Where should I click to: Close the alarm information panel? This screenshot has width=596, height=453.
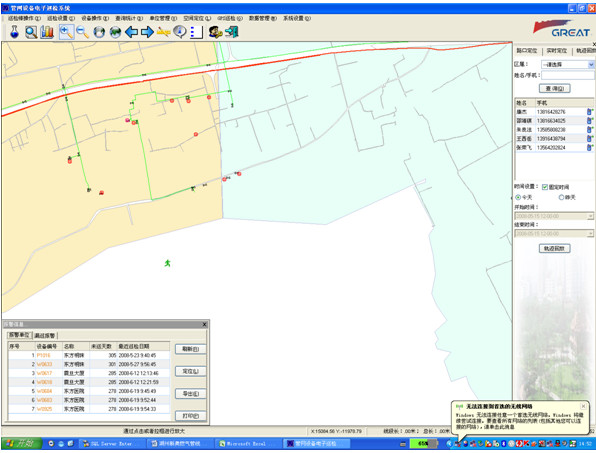[x=204, y=324]
